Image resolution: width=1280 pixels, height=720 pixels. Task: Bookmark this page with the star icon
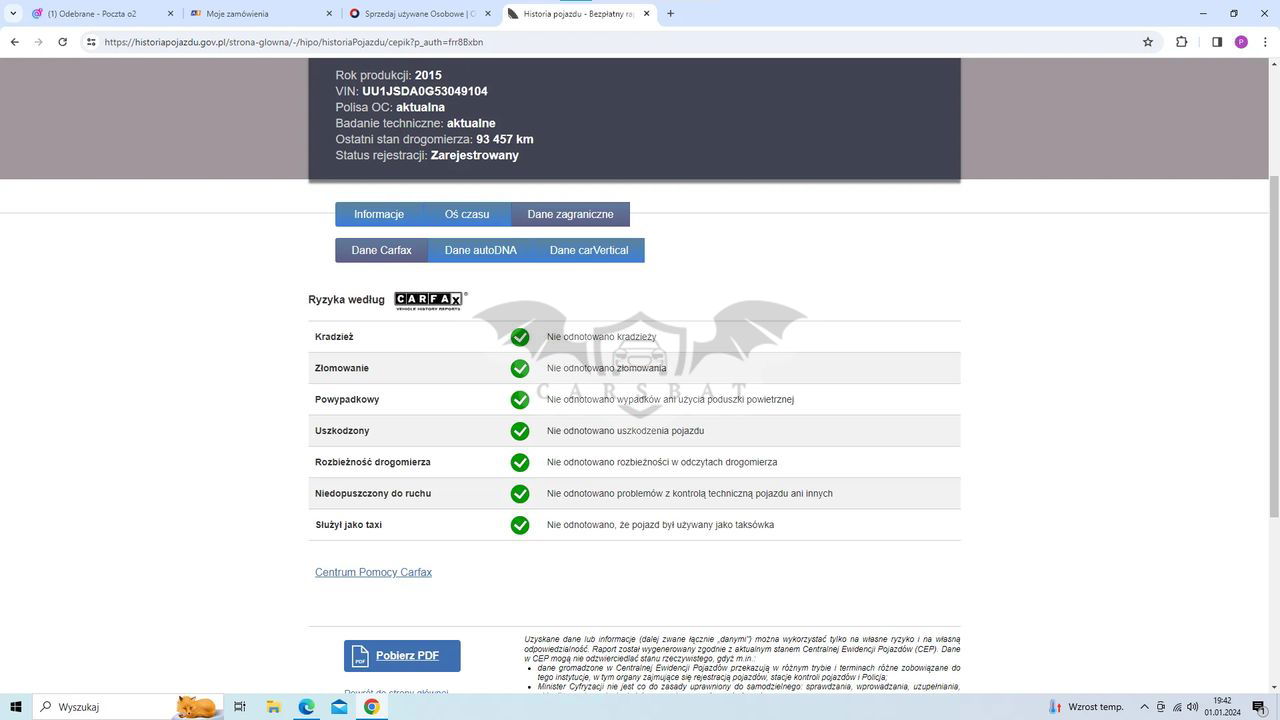[1148, 42]
